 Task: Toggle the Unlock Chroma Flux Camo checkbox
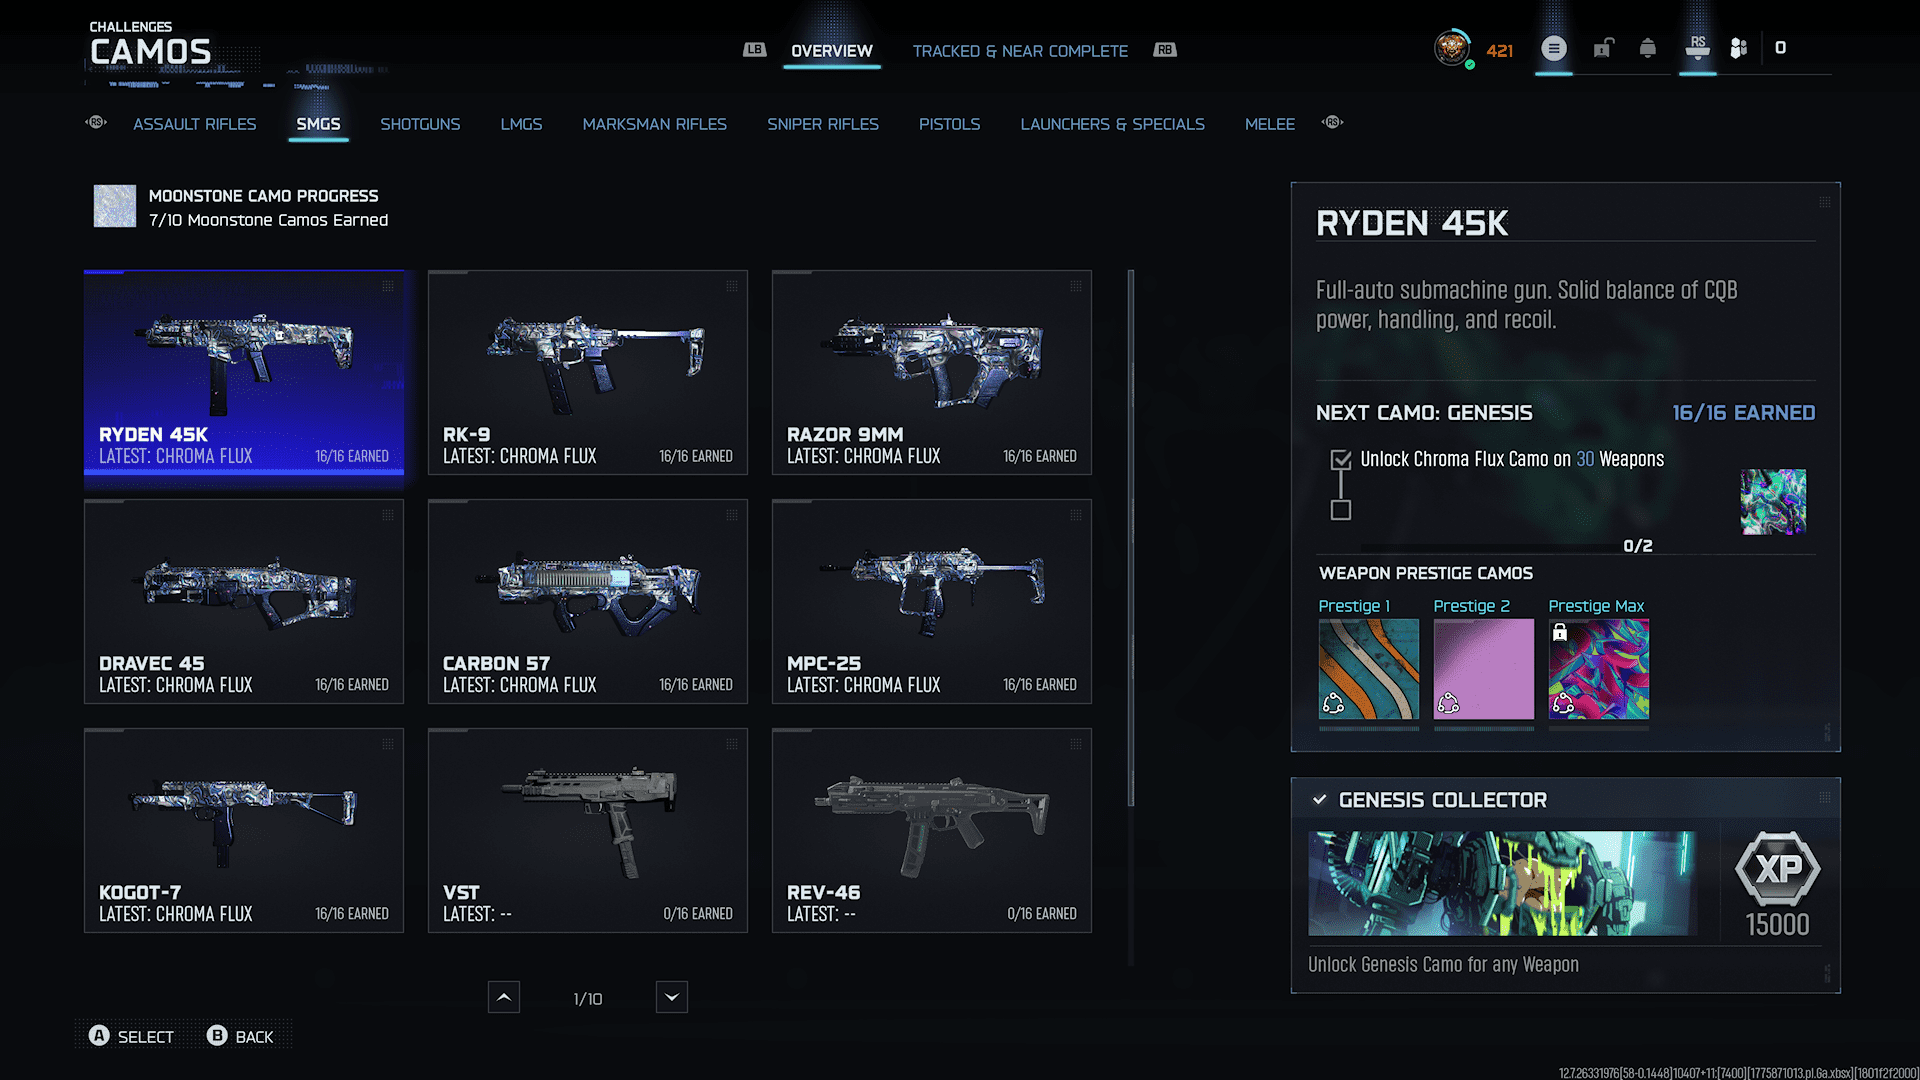tap(1341, 460)
